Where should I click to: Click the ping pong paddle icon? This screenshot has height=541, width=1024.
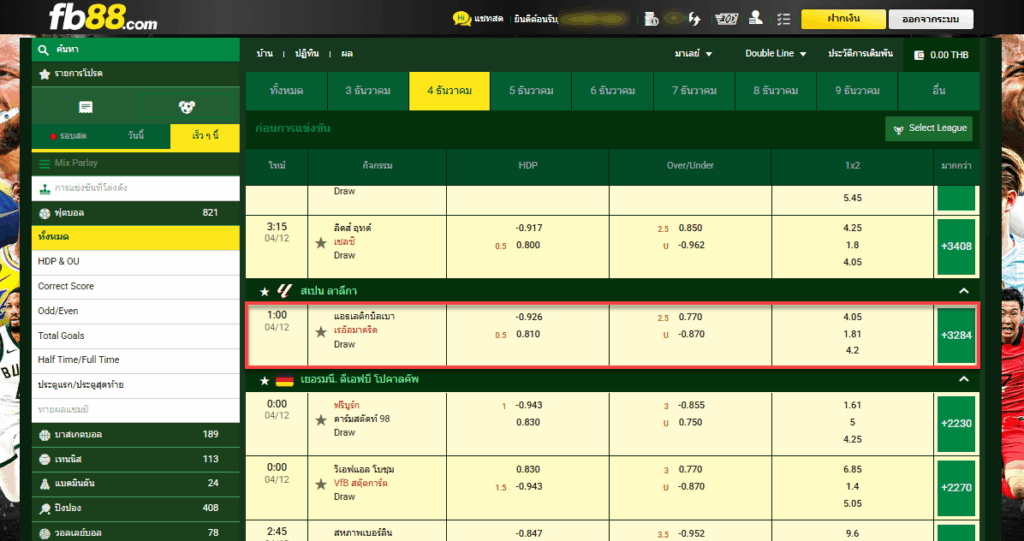(x=44, y=509)
